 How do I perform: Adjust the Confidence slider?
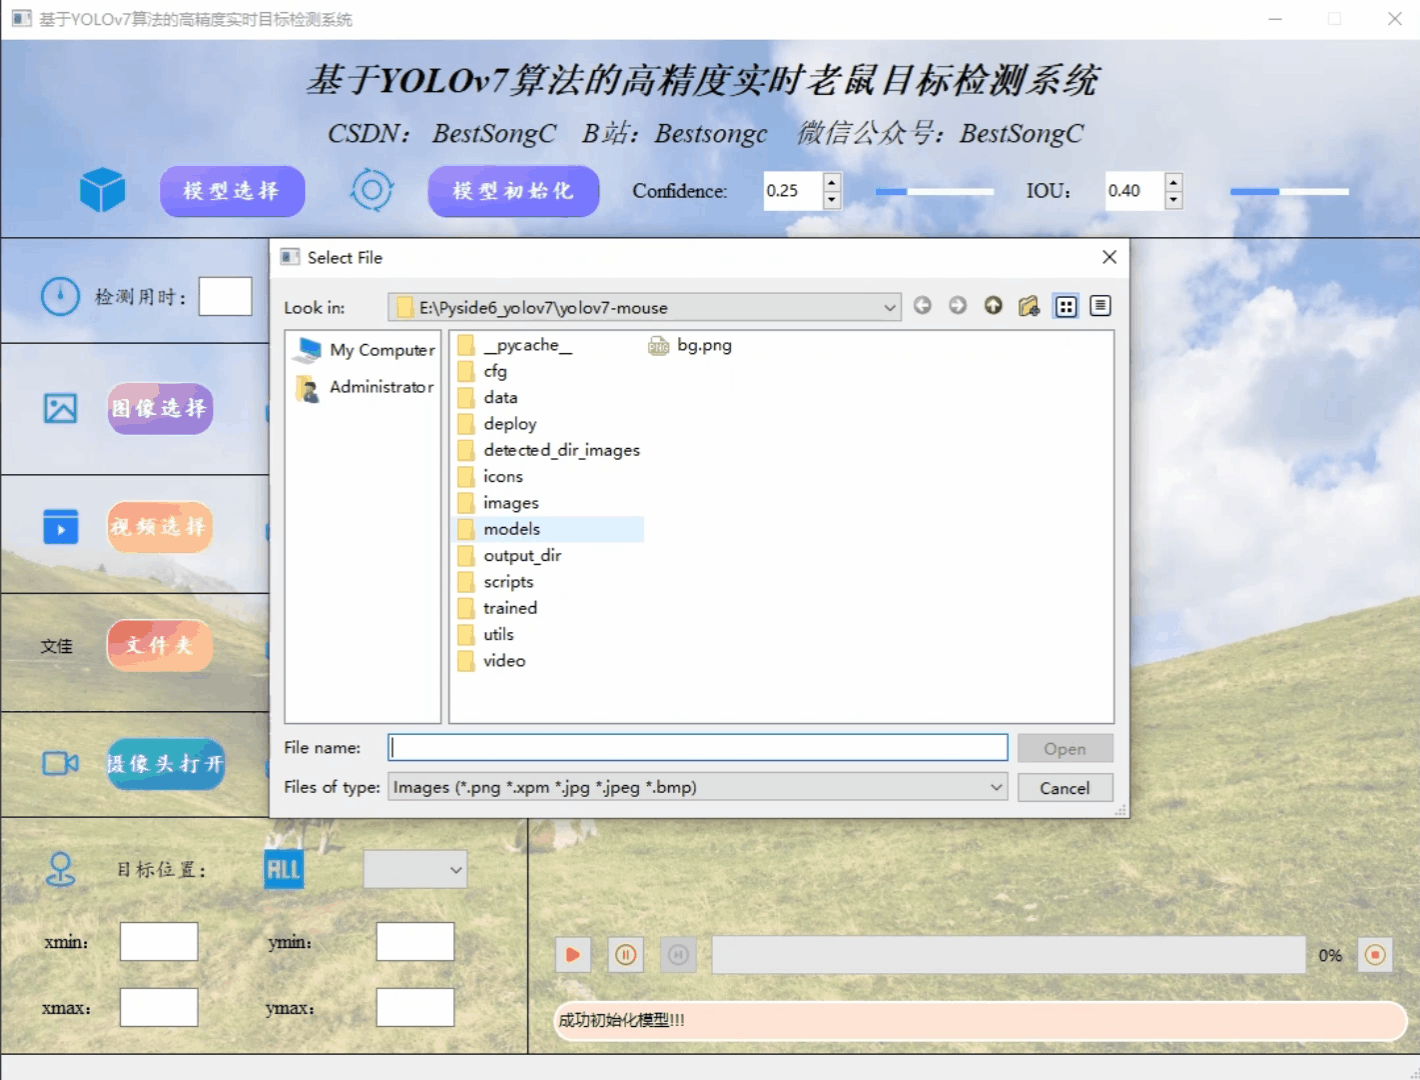935,191
